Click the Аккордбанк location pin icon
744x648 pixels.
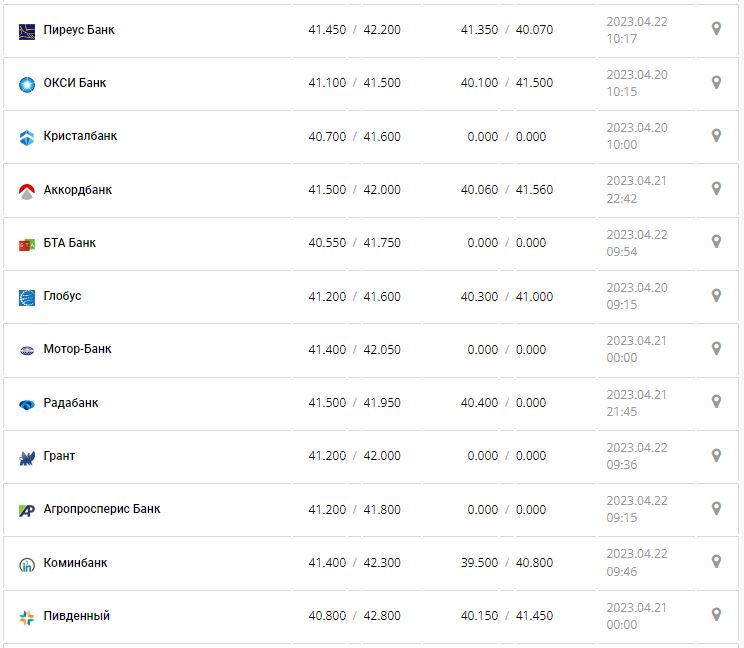(x=716, y=188)
